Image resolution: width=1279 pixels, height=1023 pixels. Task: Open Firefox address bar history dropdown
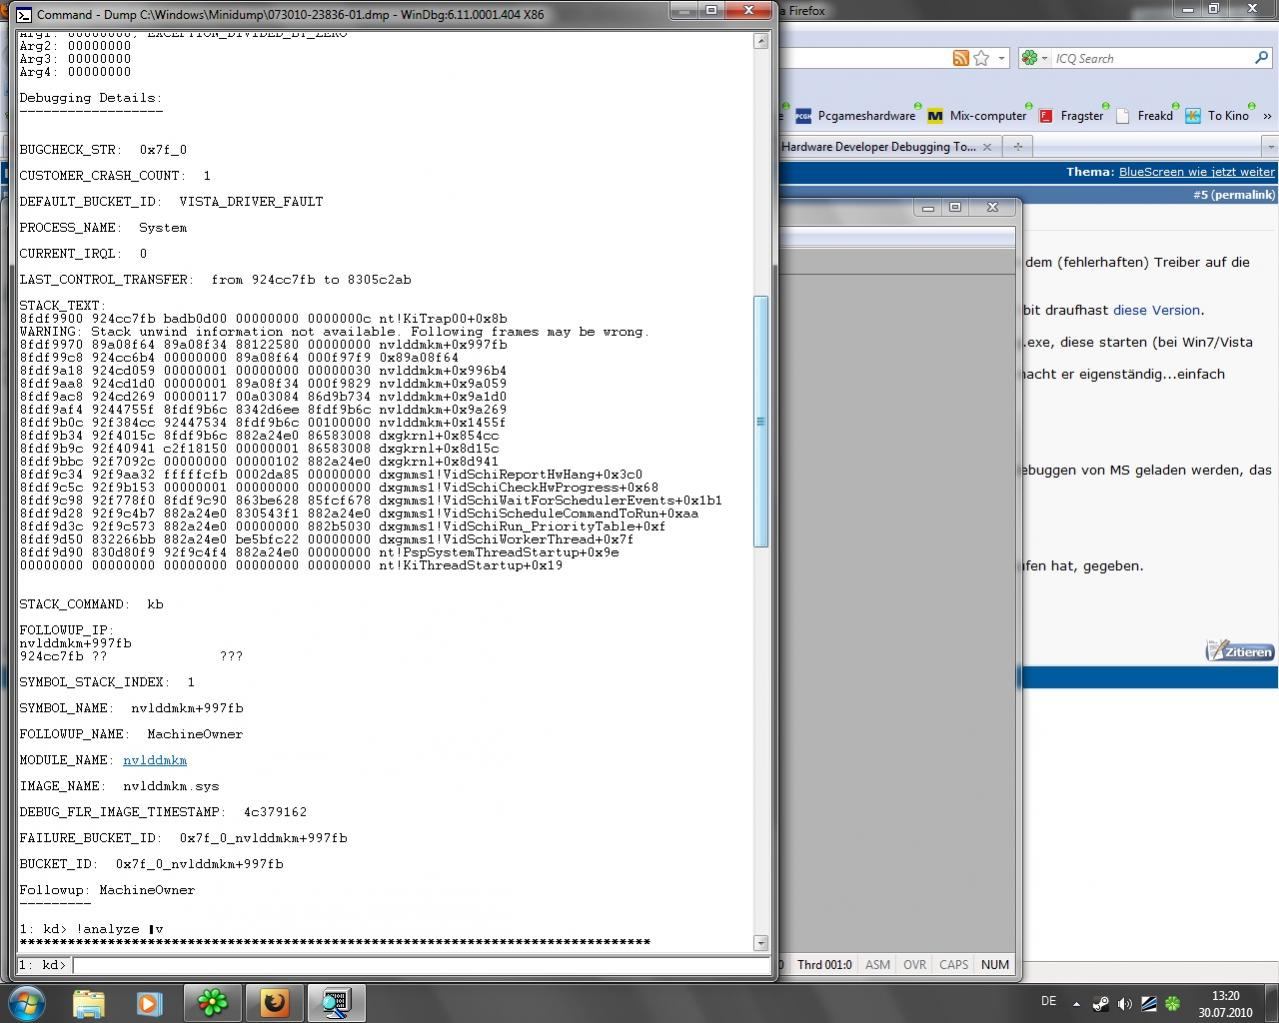[1001, 58]
